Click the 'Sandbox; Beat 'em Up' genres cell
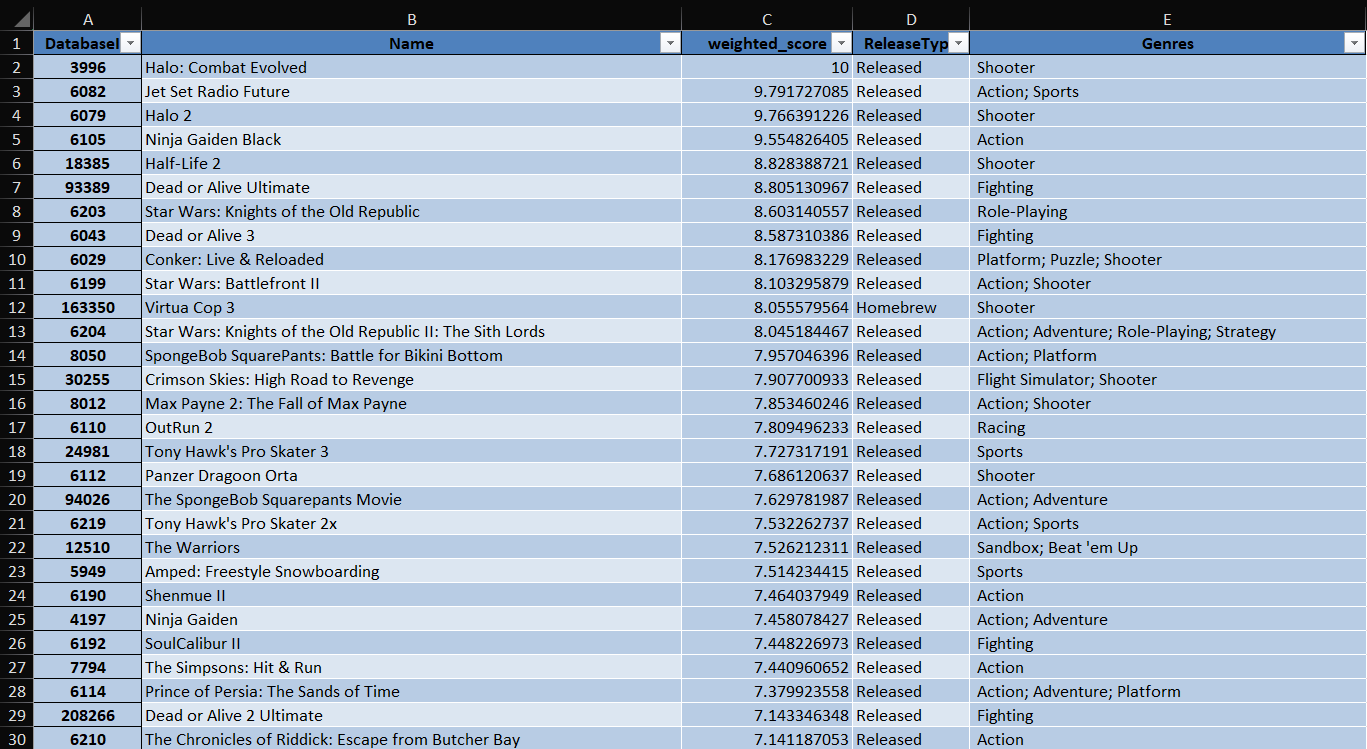The height and width of the screenshot is (749, 1367). pos(1167,547)
